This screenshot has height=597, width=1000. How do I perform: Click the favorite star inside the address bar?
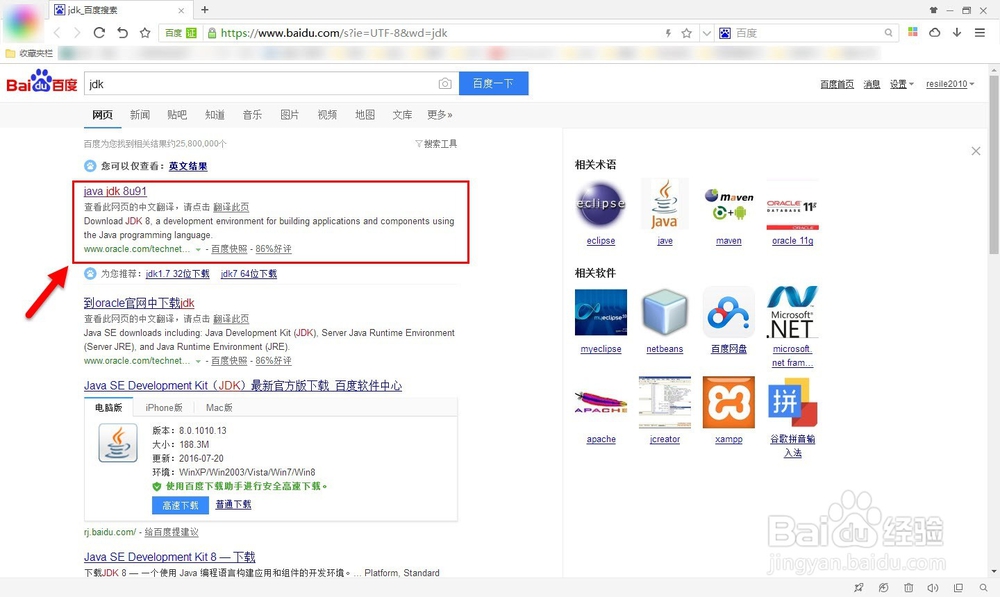[686, 33]
